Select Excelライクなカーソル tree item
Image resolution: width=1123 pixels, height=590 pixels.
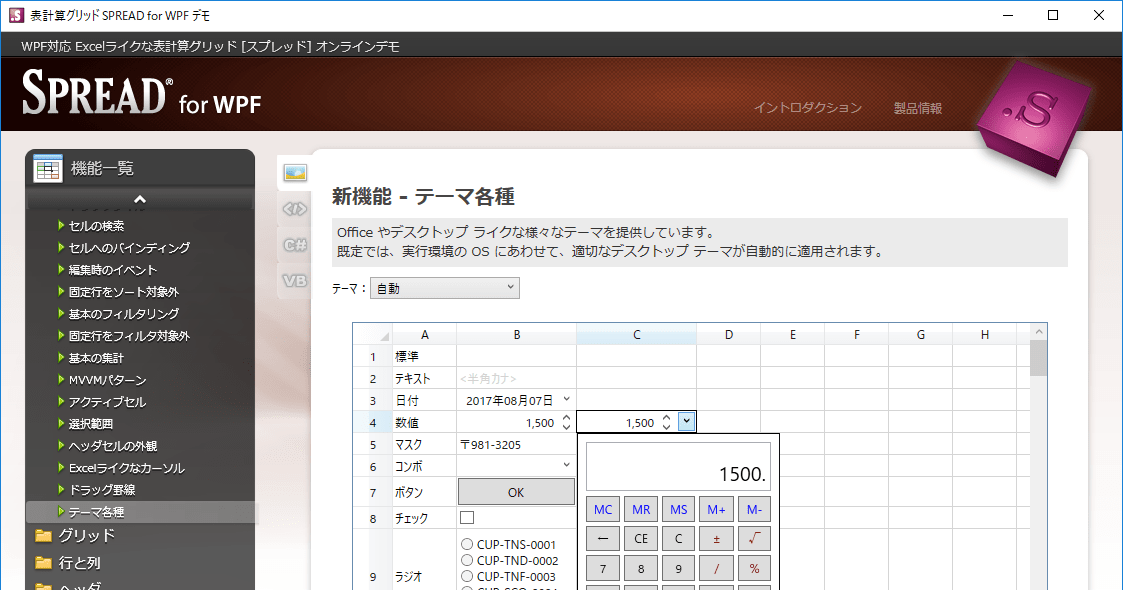point(126,468)
